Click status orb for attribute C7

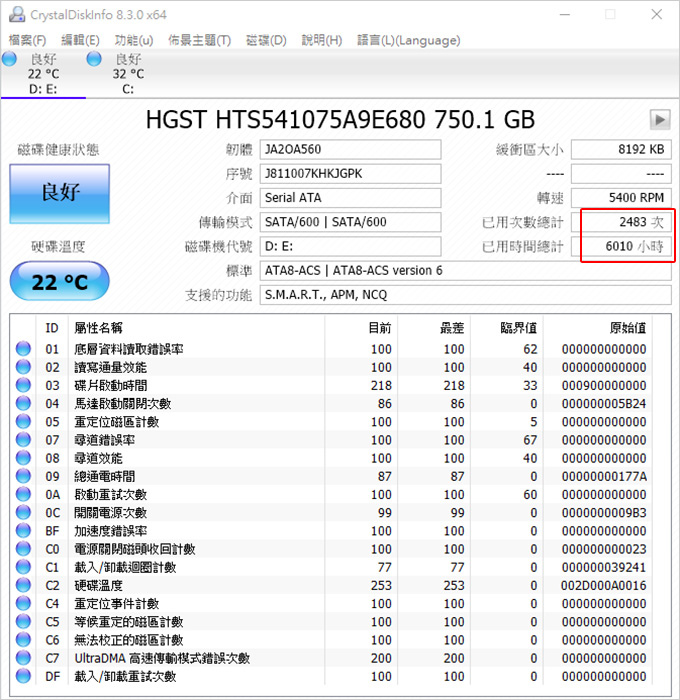coord(23,658)
